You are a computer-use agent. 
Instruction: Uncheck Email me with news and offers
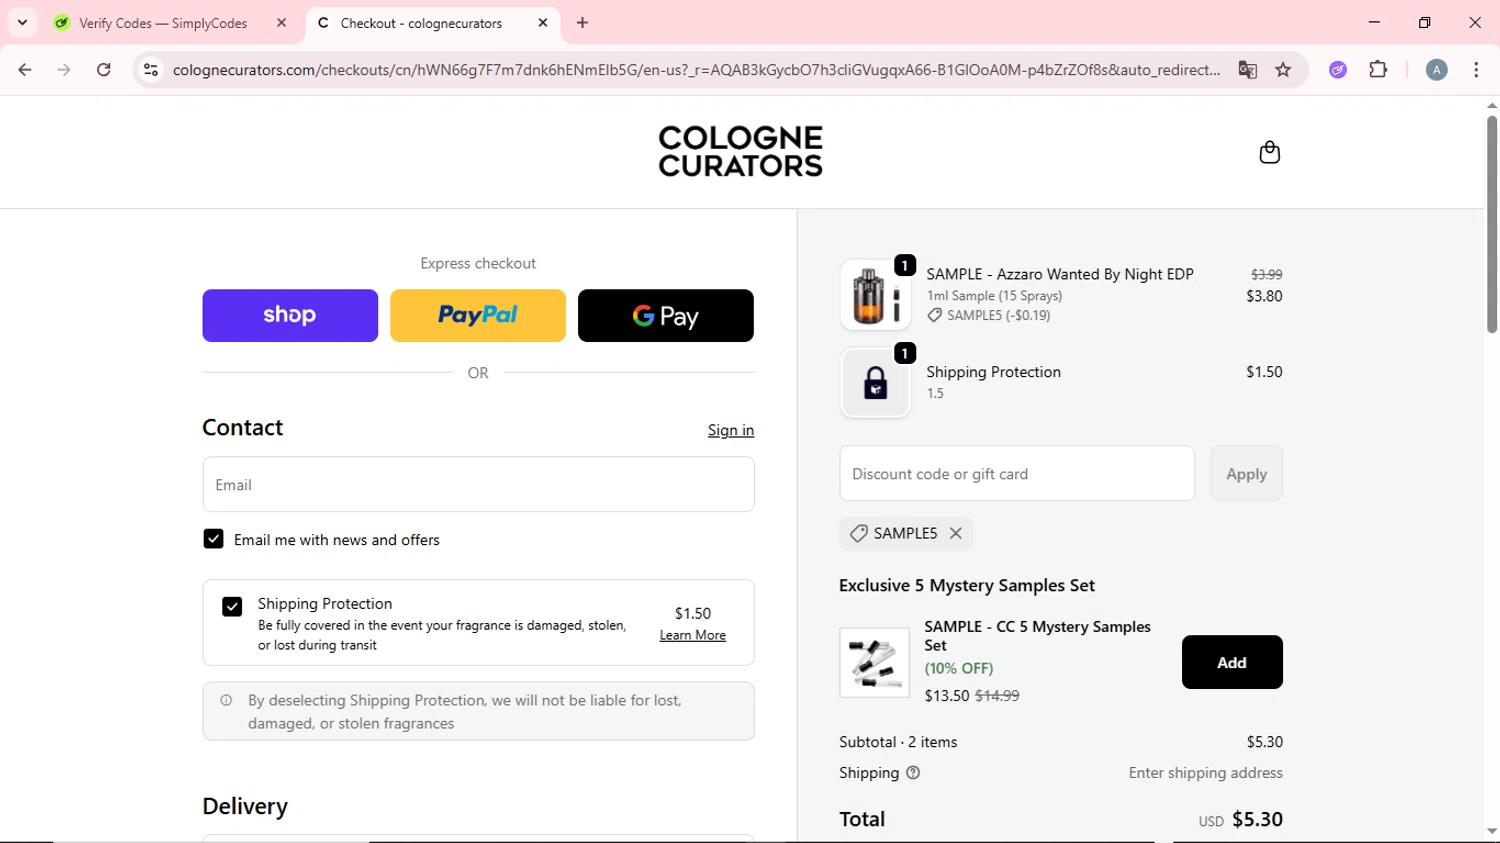pyautogui.click(x=213, y=539)
